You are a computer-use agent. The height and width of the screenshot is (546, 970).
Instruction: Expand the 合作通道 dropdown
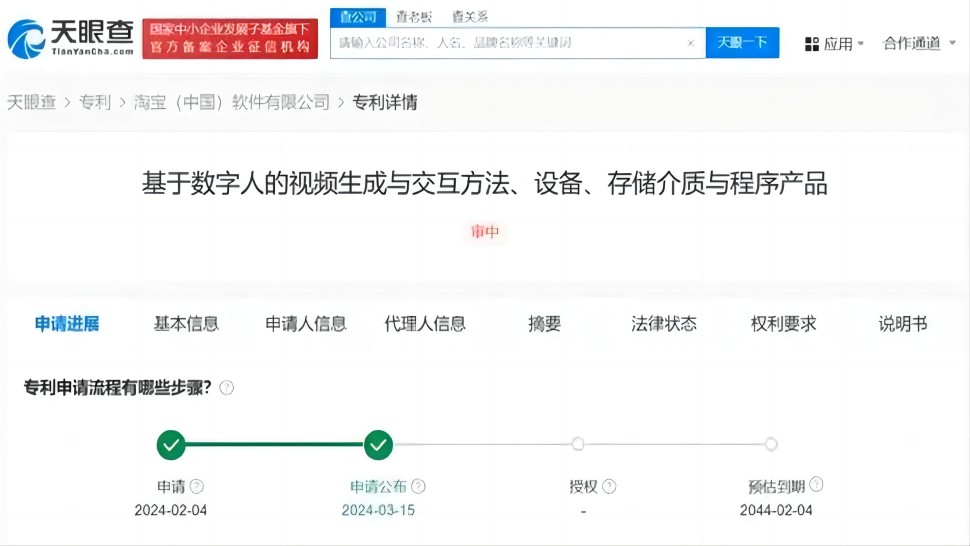[919, 43]
